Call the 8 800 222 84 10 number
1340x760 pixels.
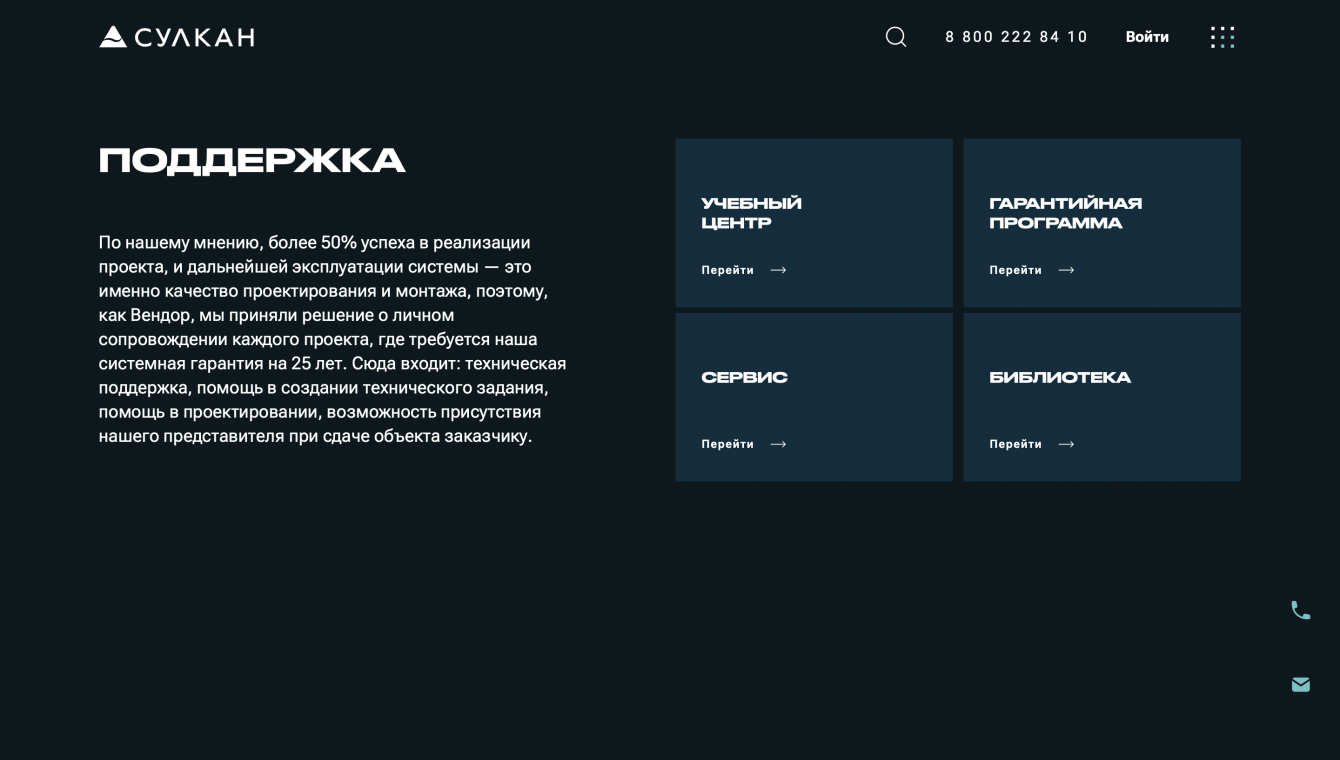click(x=1016, y=37)
